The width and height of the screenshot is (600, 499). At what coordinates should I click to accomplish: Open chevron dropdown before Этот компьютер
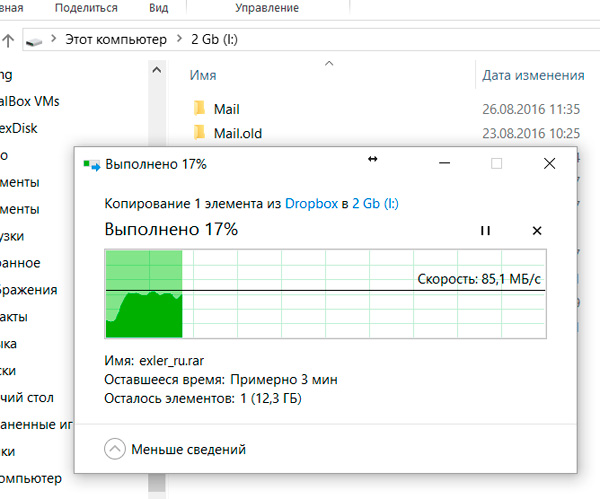55,43
